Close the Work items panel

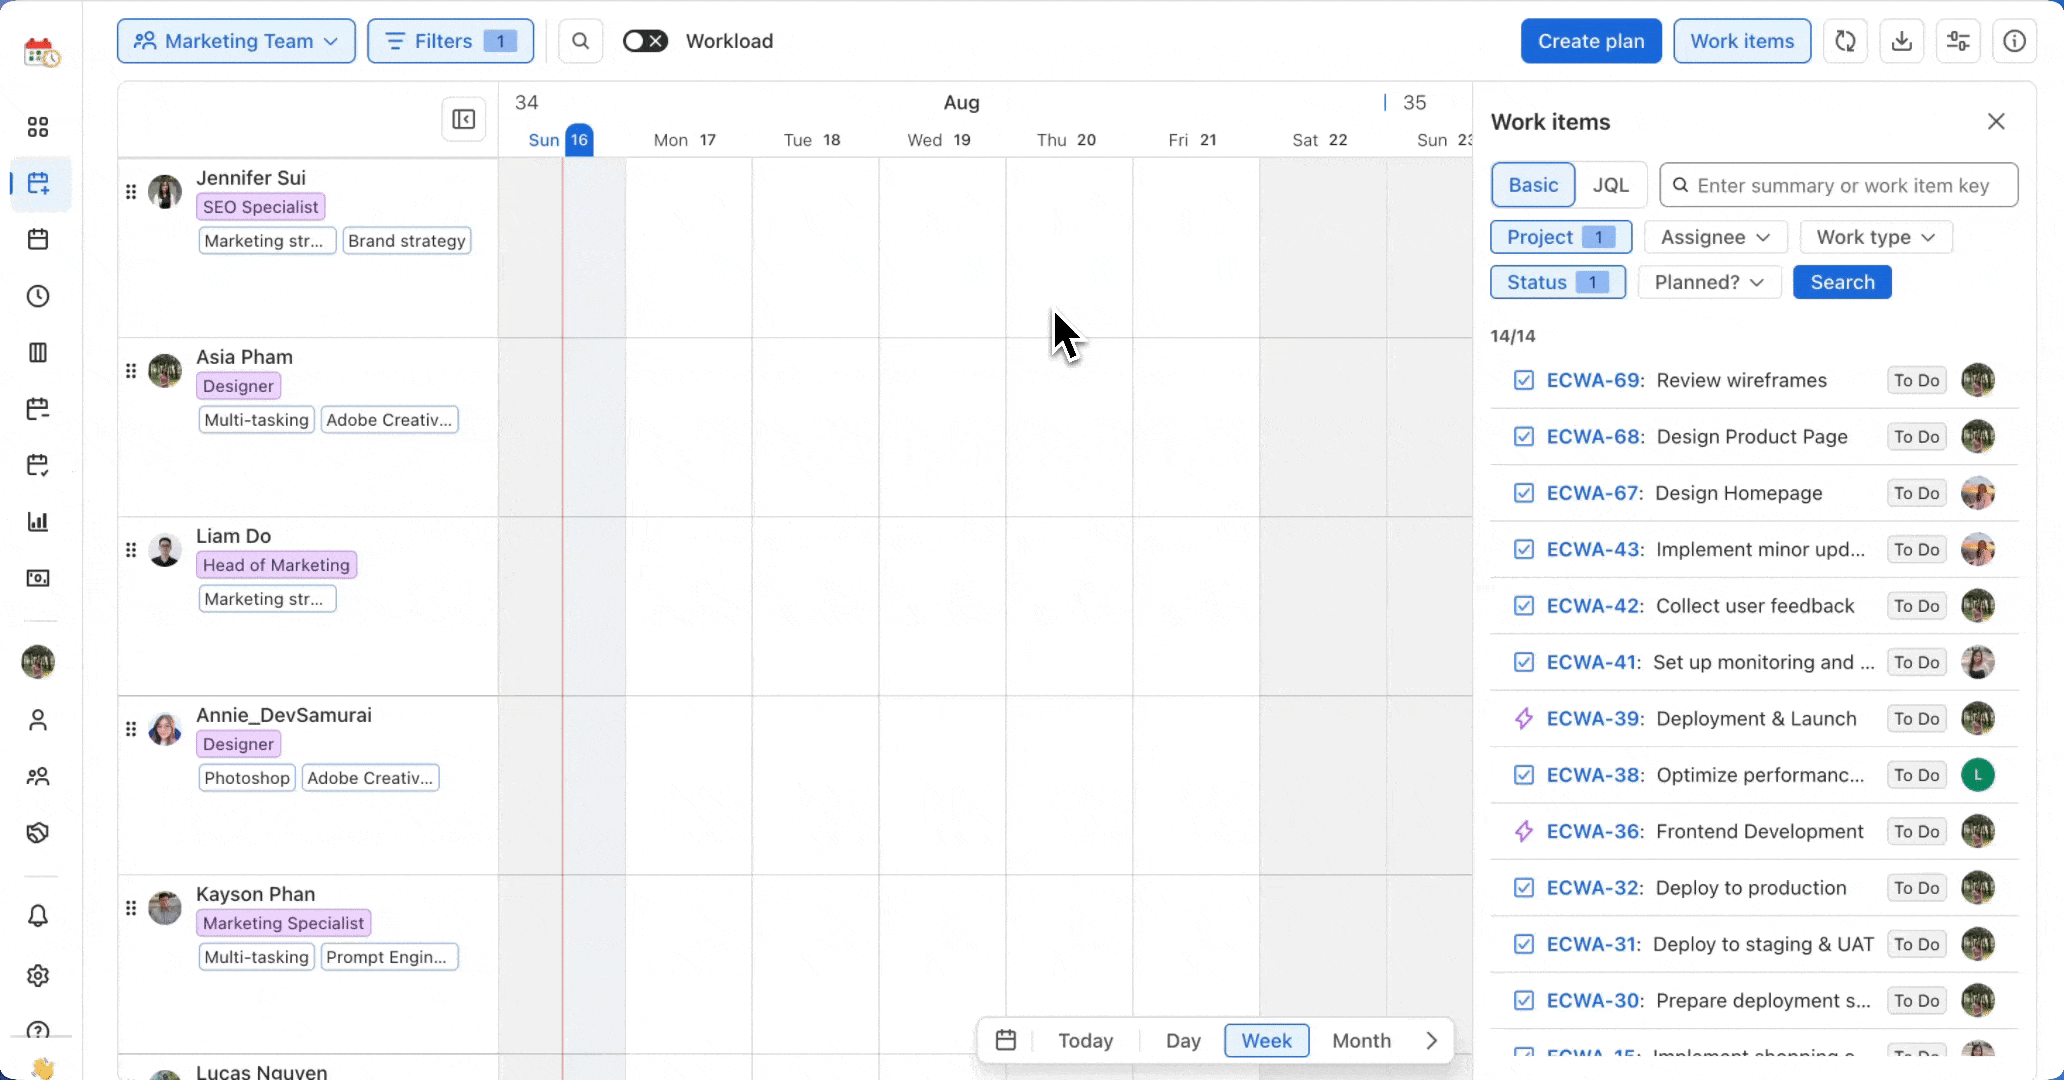pyautogui.click(x=1996, y=122)
